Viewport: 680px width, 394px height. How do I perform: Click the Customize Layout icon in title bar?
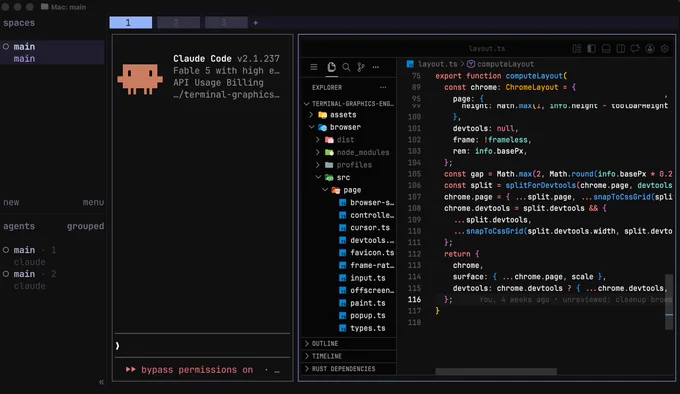pyautogui.click(x=577, y=49)
